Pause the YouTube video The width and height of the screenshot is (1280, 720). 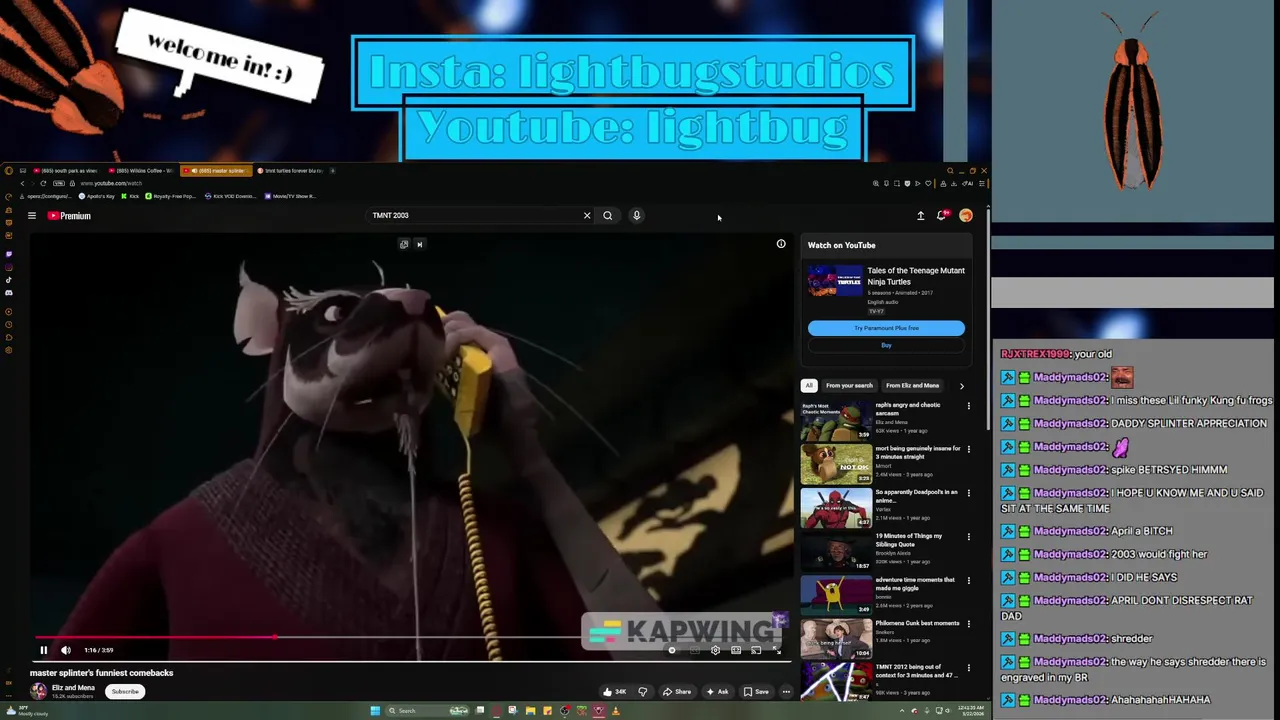click(x=44, y=650)
